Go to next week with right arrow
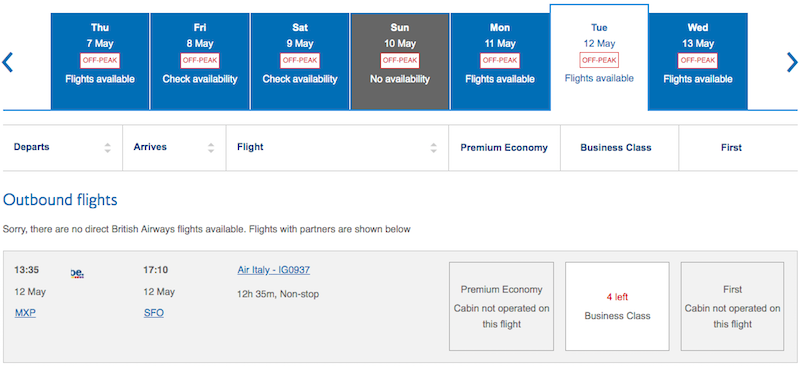The height and width of the screenshot is (366, 800). tap(792, 62)
